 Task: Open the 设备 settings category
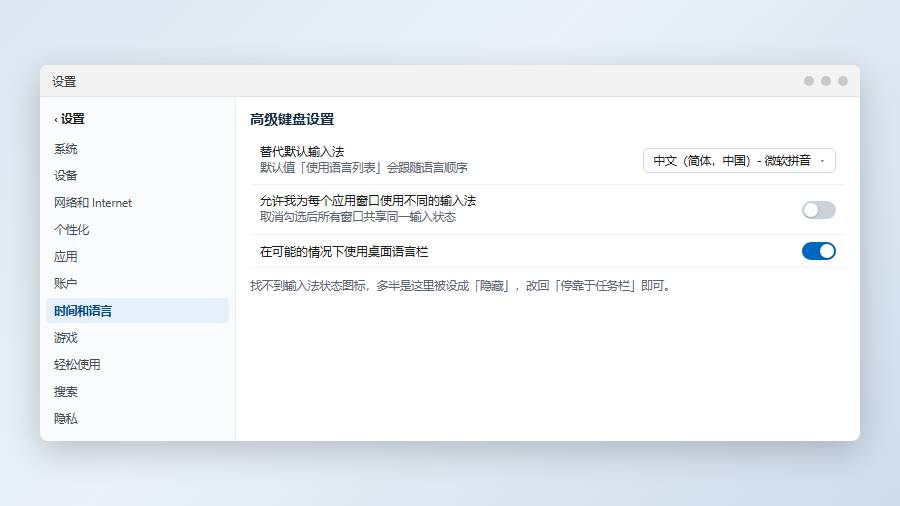[x=137, y=176]
